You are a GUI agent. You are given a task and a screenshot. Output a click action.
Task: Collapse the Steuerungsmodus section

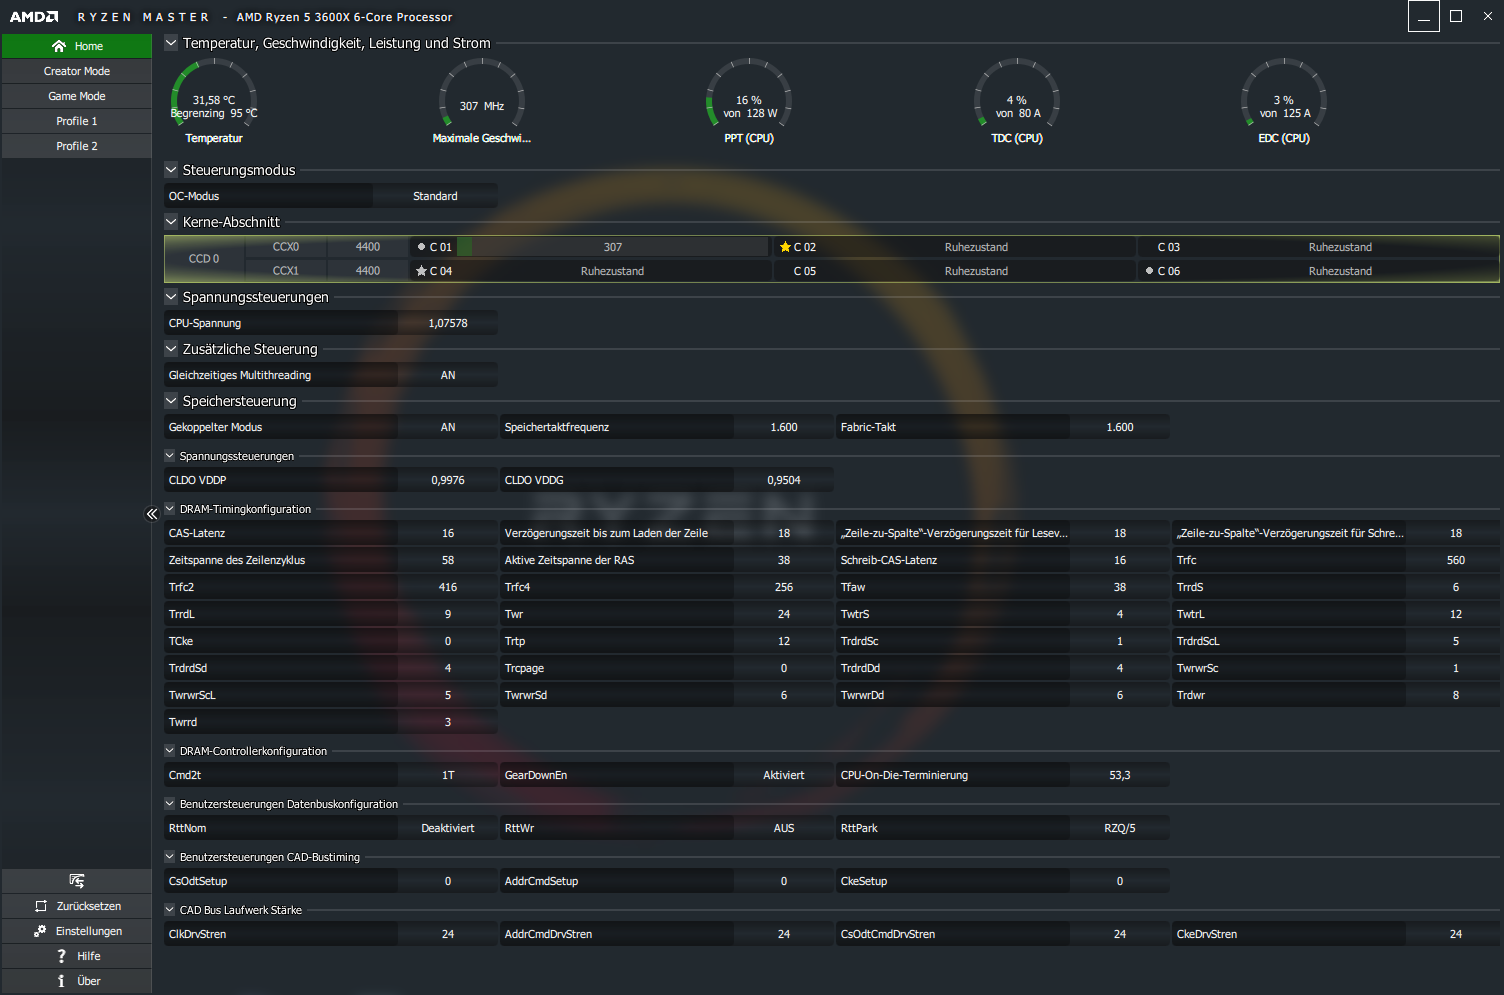pos(171,170)
